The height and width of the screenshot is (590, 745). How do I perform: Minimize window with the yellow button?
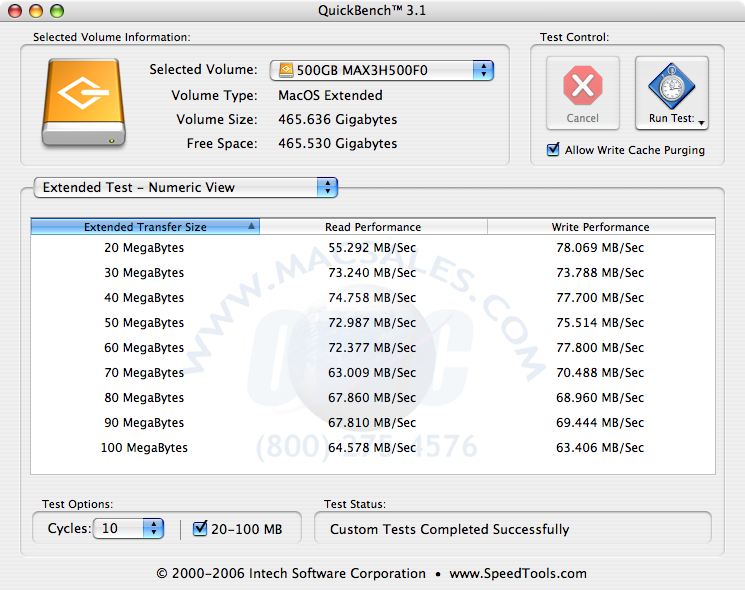coord(36,10)
